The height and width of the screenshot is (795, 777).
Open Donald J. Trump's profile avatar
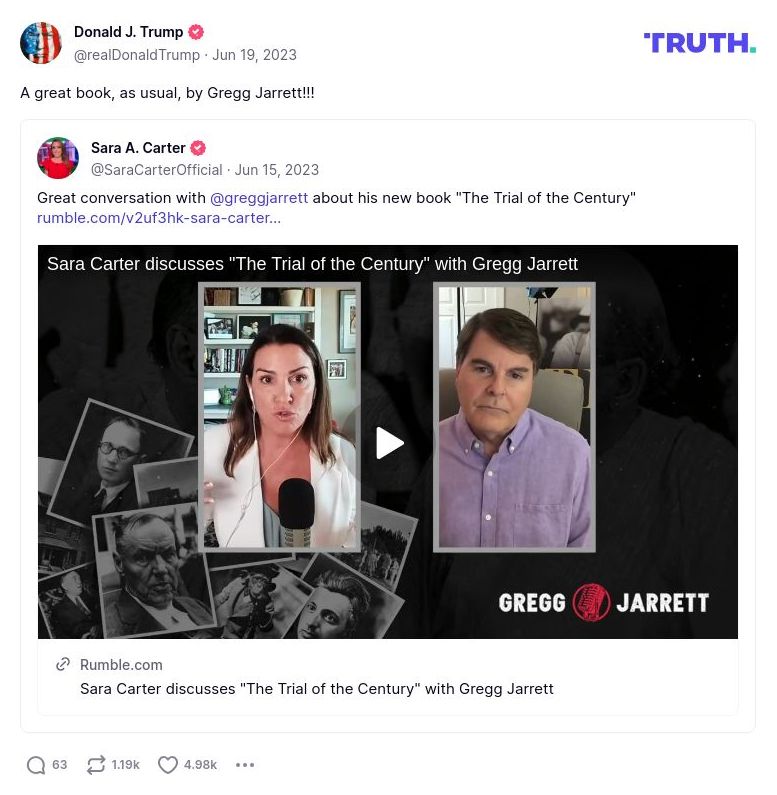tap(41, 43)
